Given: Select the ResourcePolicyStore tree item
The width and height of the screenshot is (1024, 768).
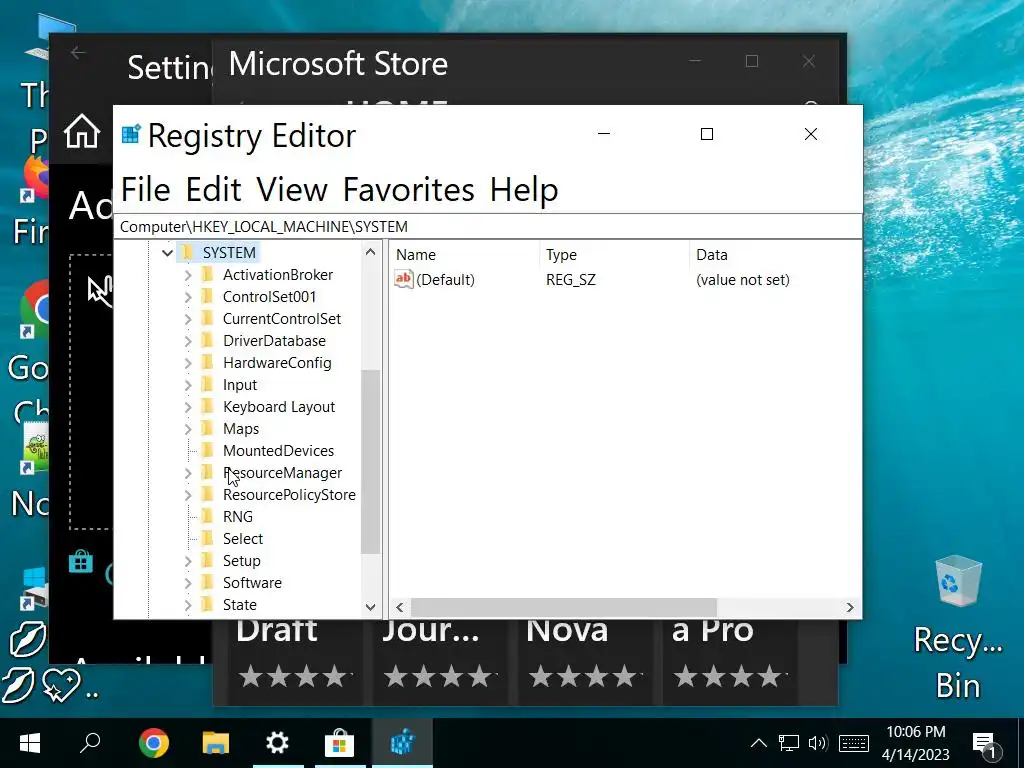Looking at the screenshot, I should click(x=289, y=495).
